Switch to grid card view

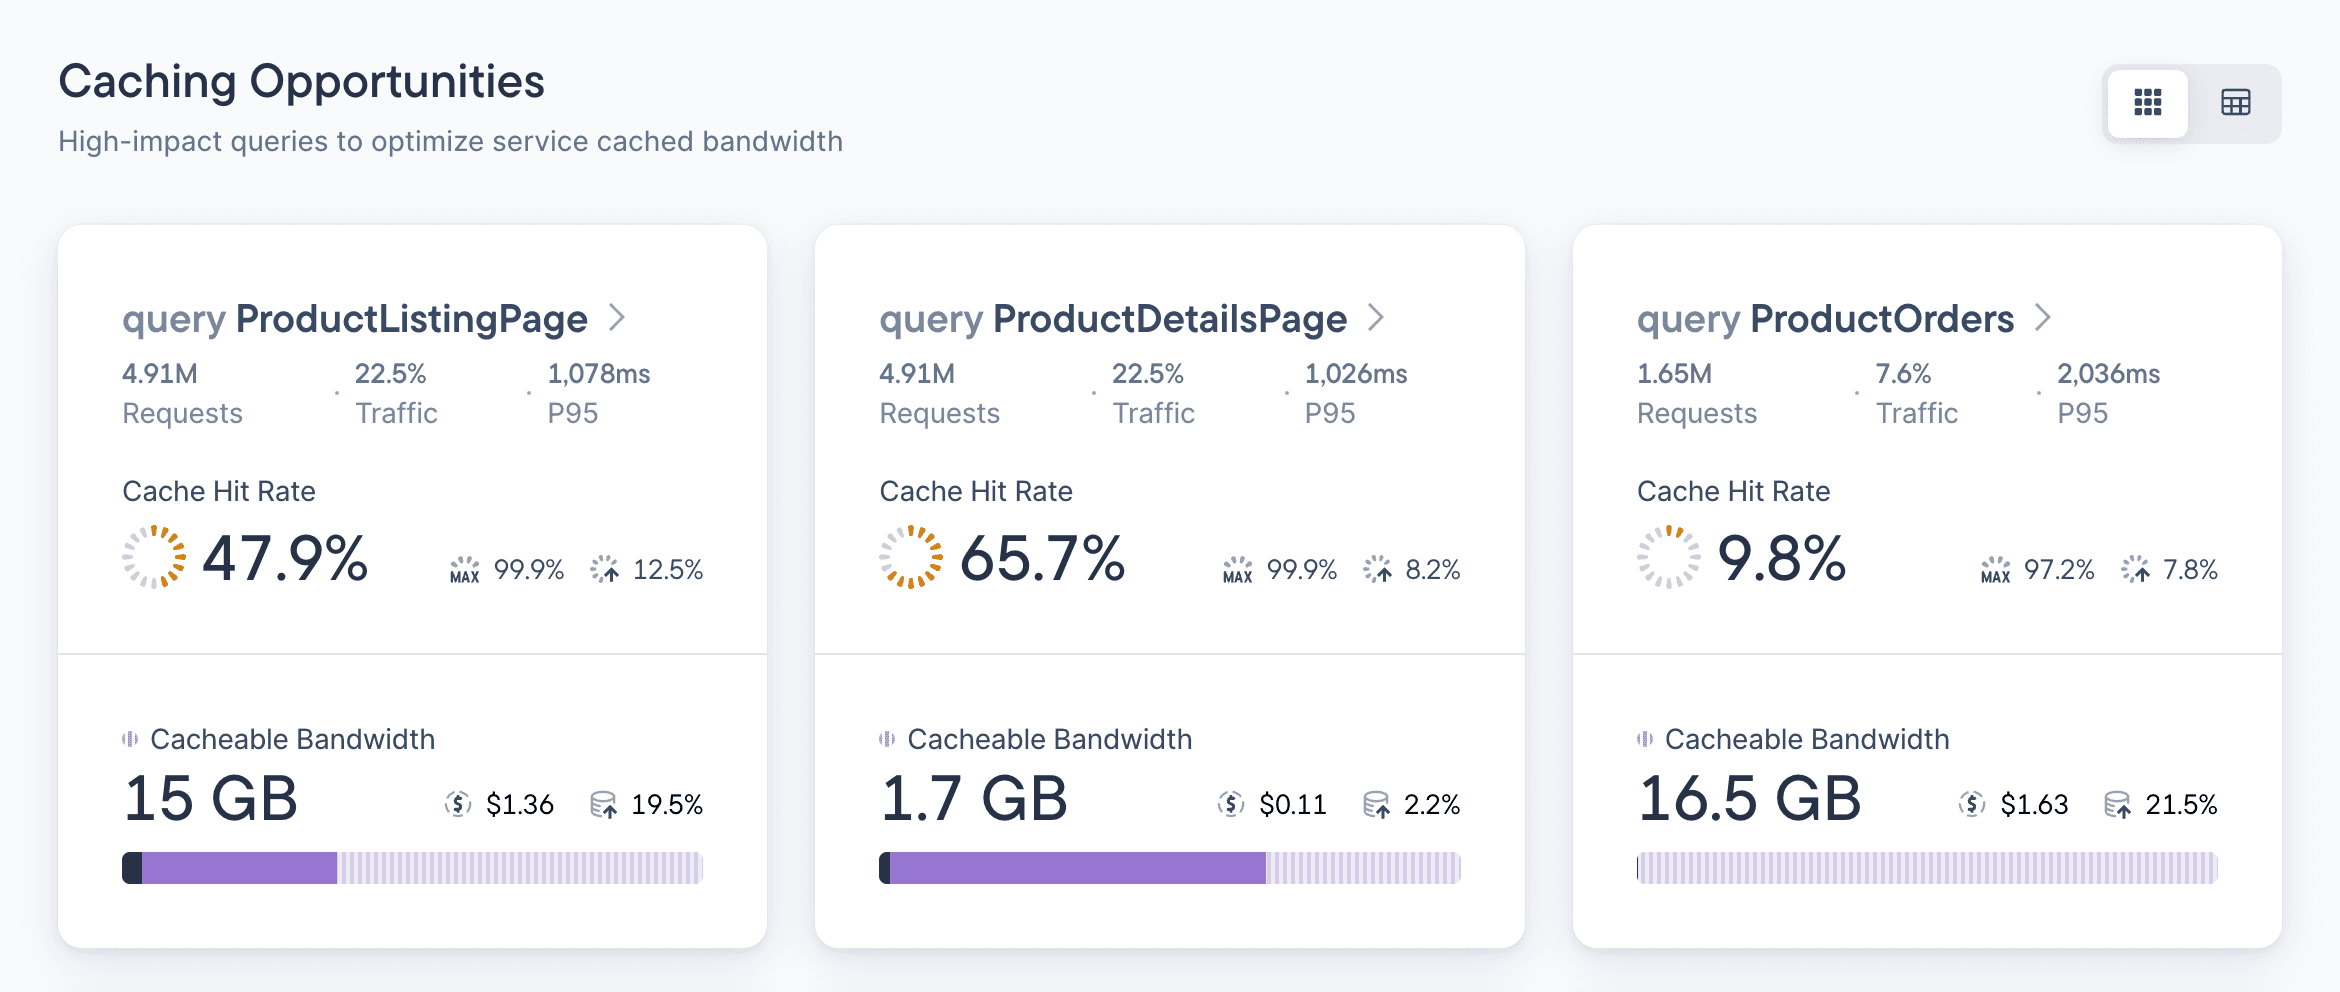pos(2147,103)
